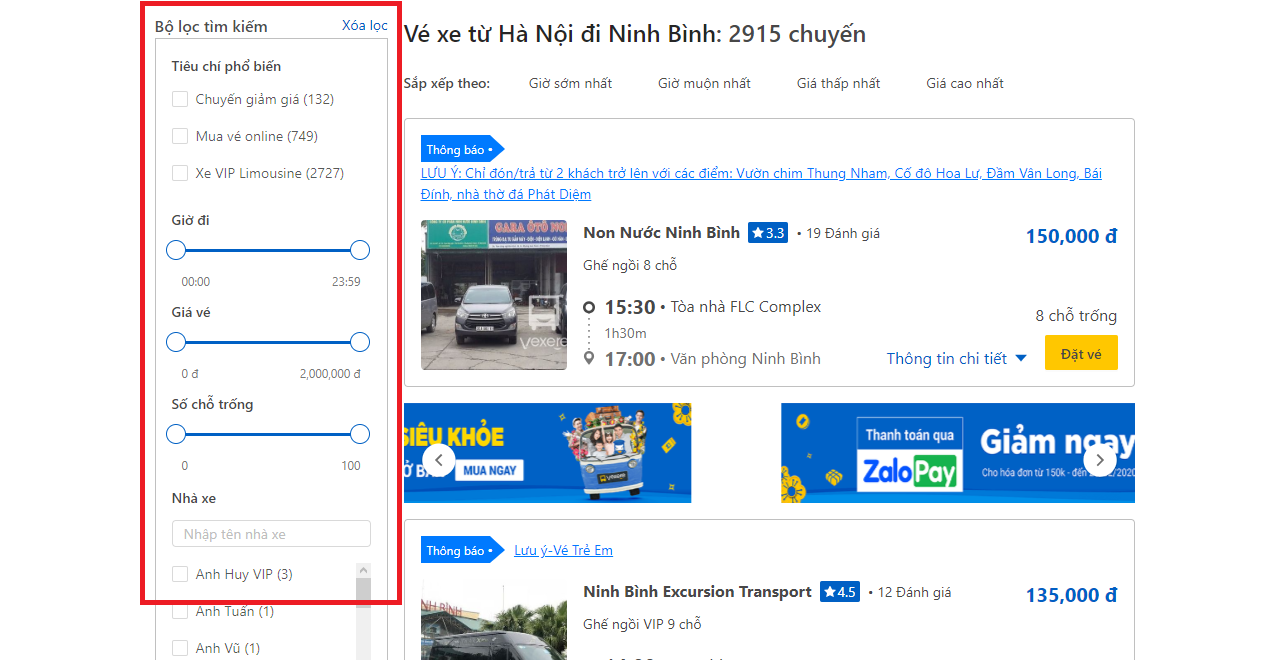The height and width of the screenshot is (660, 1287).
Task: Click the Số chỗ trống minimum handle
Action: click(x=176, y=434)
